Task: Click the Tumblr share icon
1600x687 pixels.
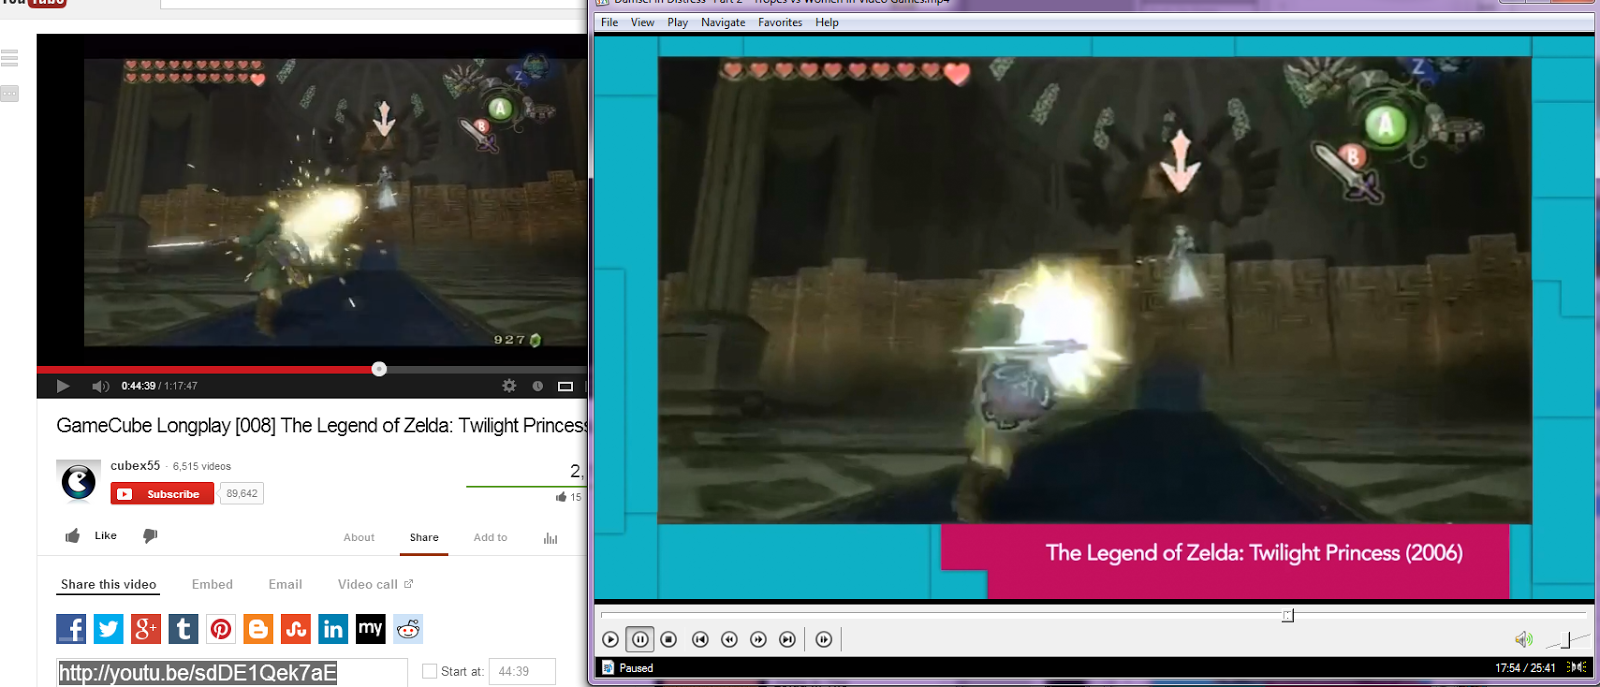Action: 183,629
